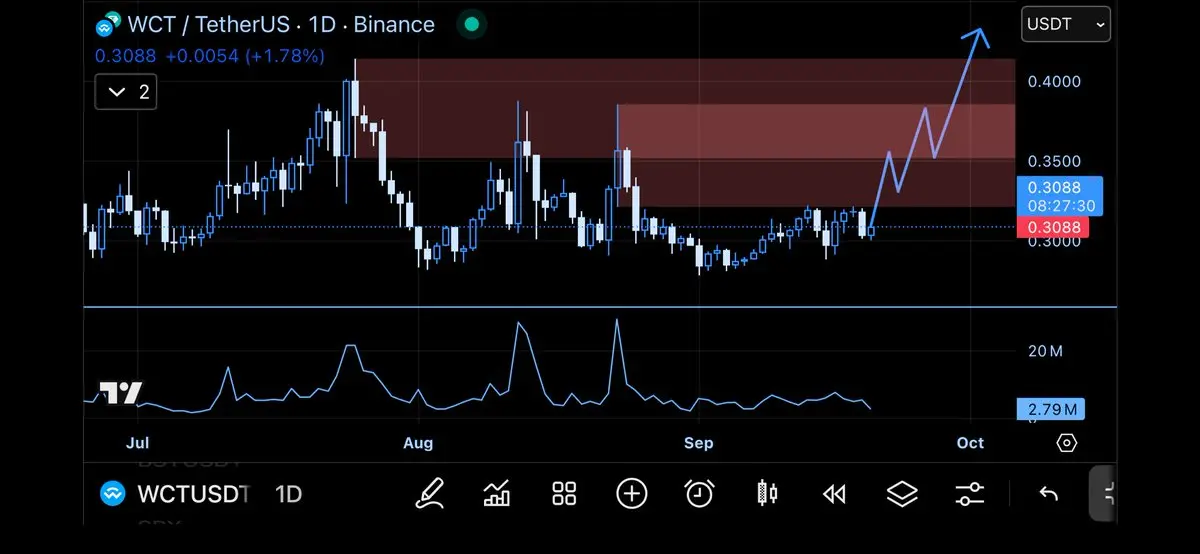Click the Aug date axis label
The width and height of the screenshot is (1200, 554).
(x=417, y=442)
